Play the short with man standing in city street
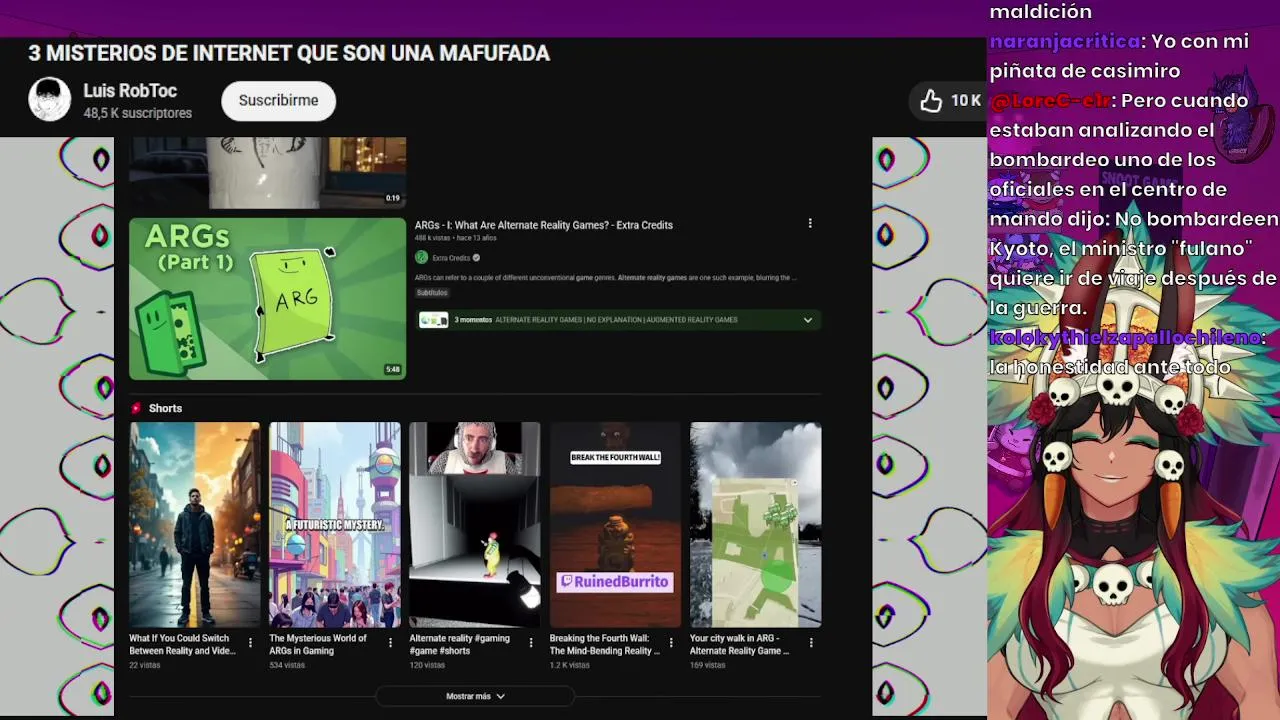Screen dimensions: 1280x720 (194, 524)
